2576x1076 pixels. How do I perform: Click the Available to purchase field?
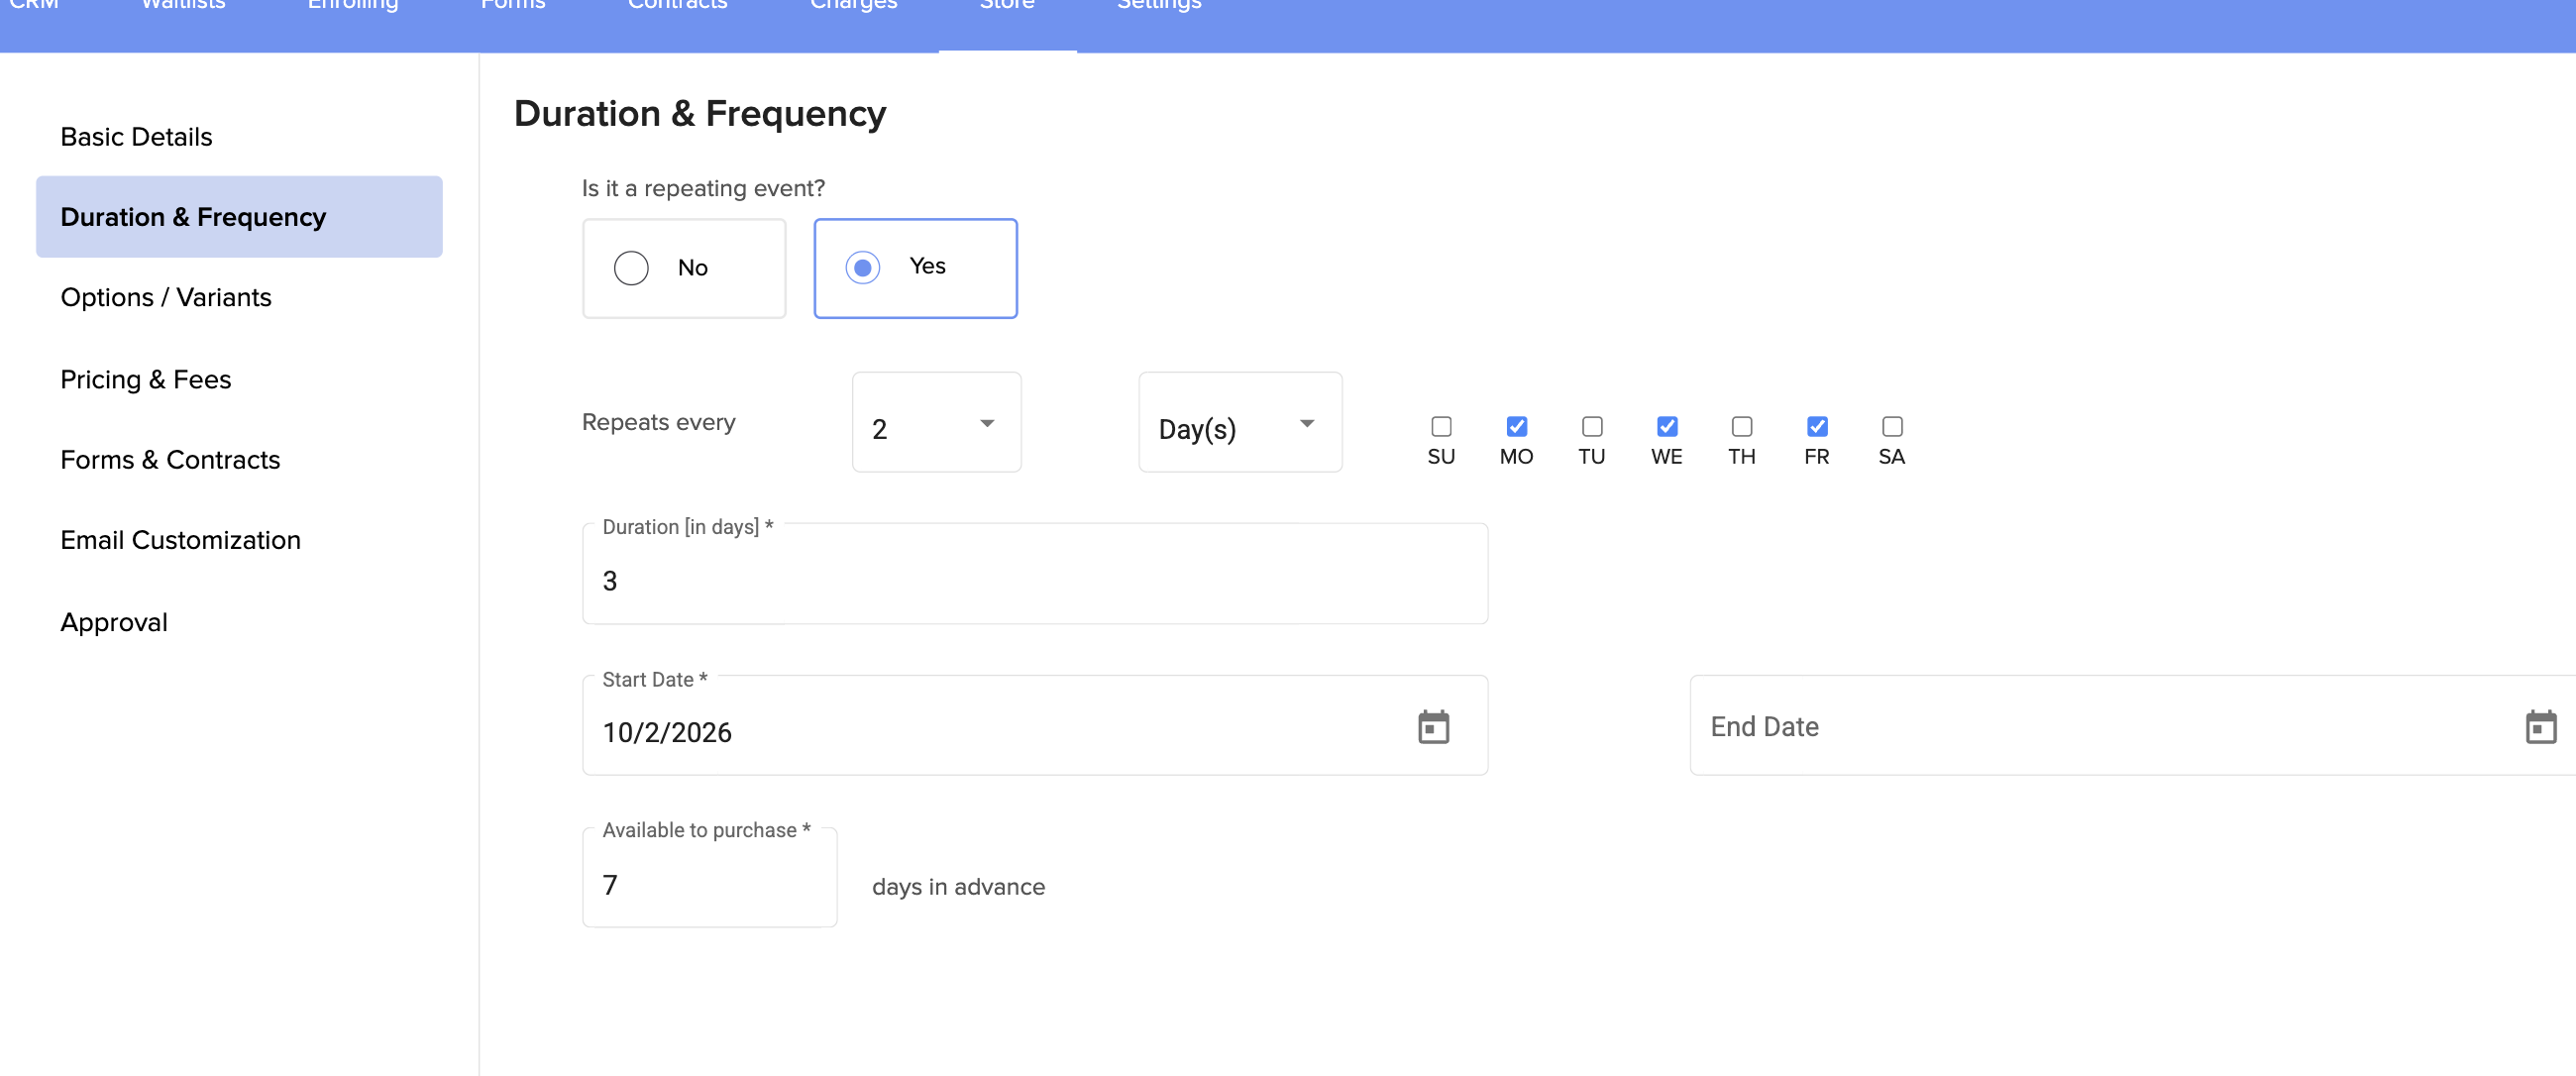point(708,885)
